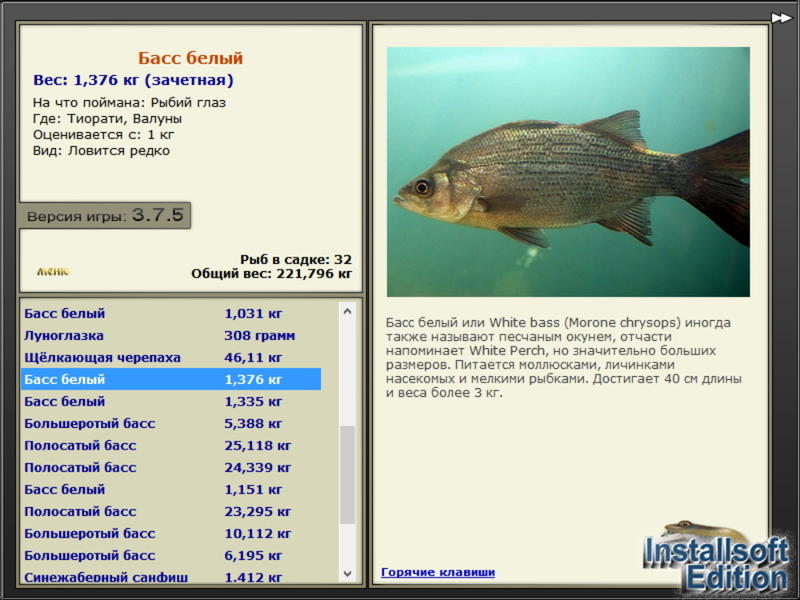Screen dimensions: 800x600
Task: Select Щёлкающая черепаха 46,11 кг entry
Action: (171, 357)
